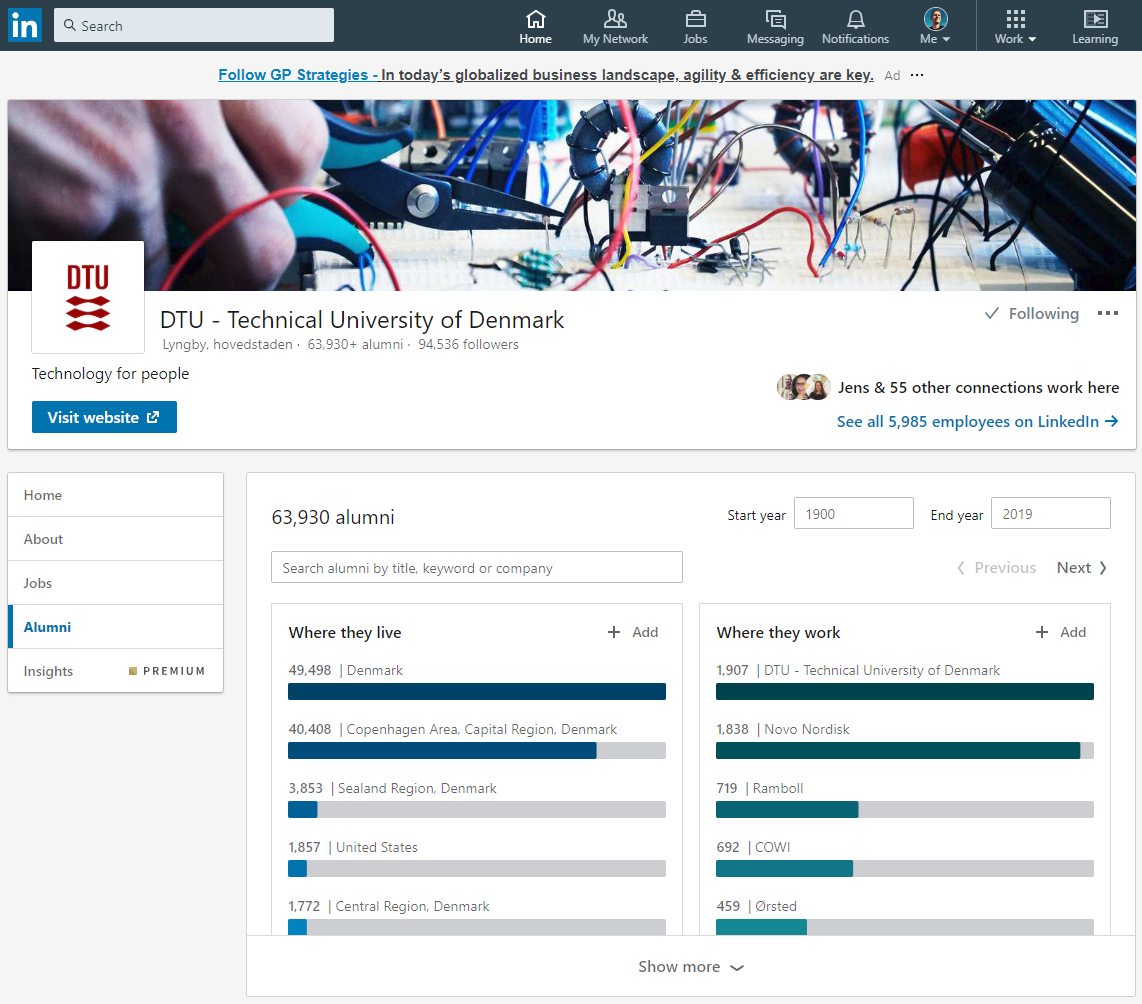Add location under Where they live

633,632
